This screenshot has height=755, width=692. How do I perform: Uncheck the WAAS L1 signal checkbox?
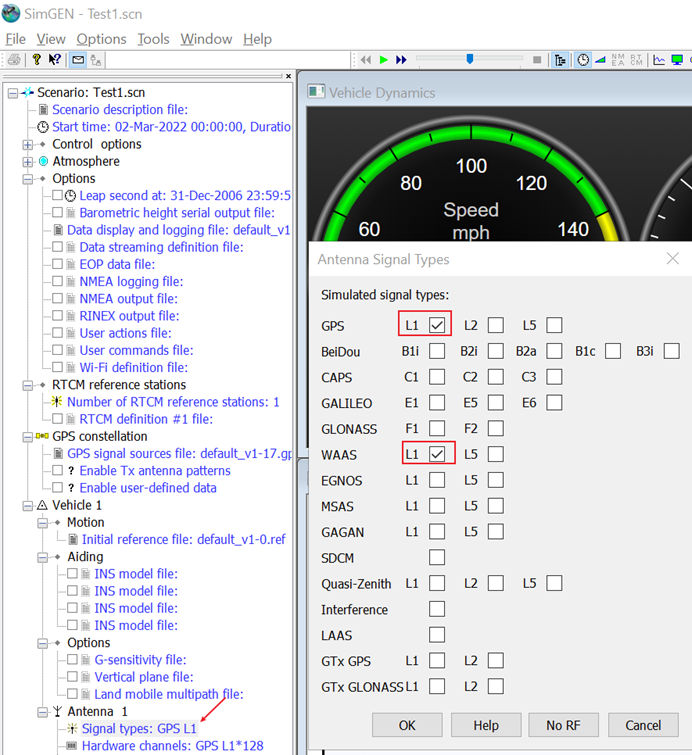coord(437,455)
